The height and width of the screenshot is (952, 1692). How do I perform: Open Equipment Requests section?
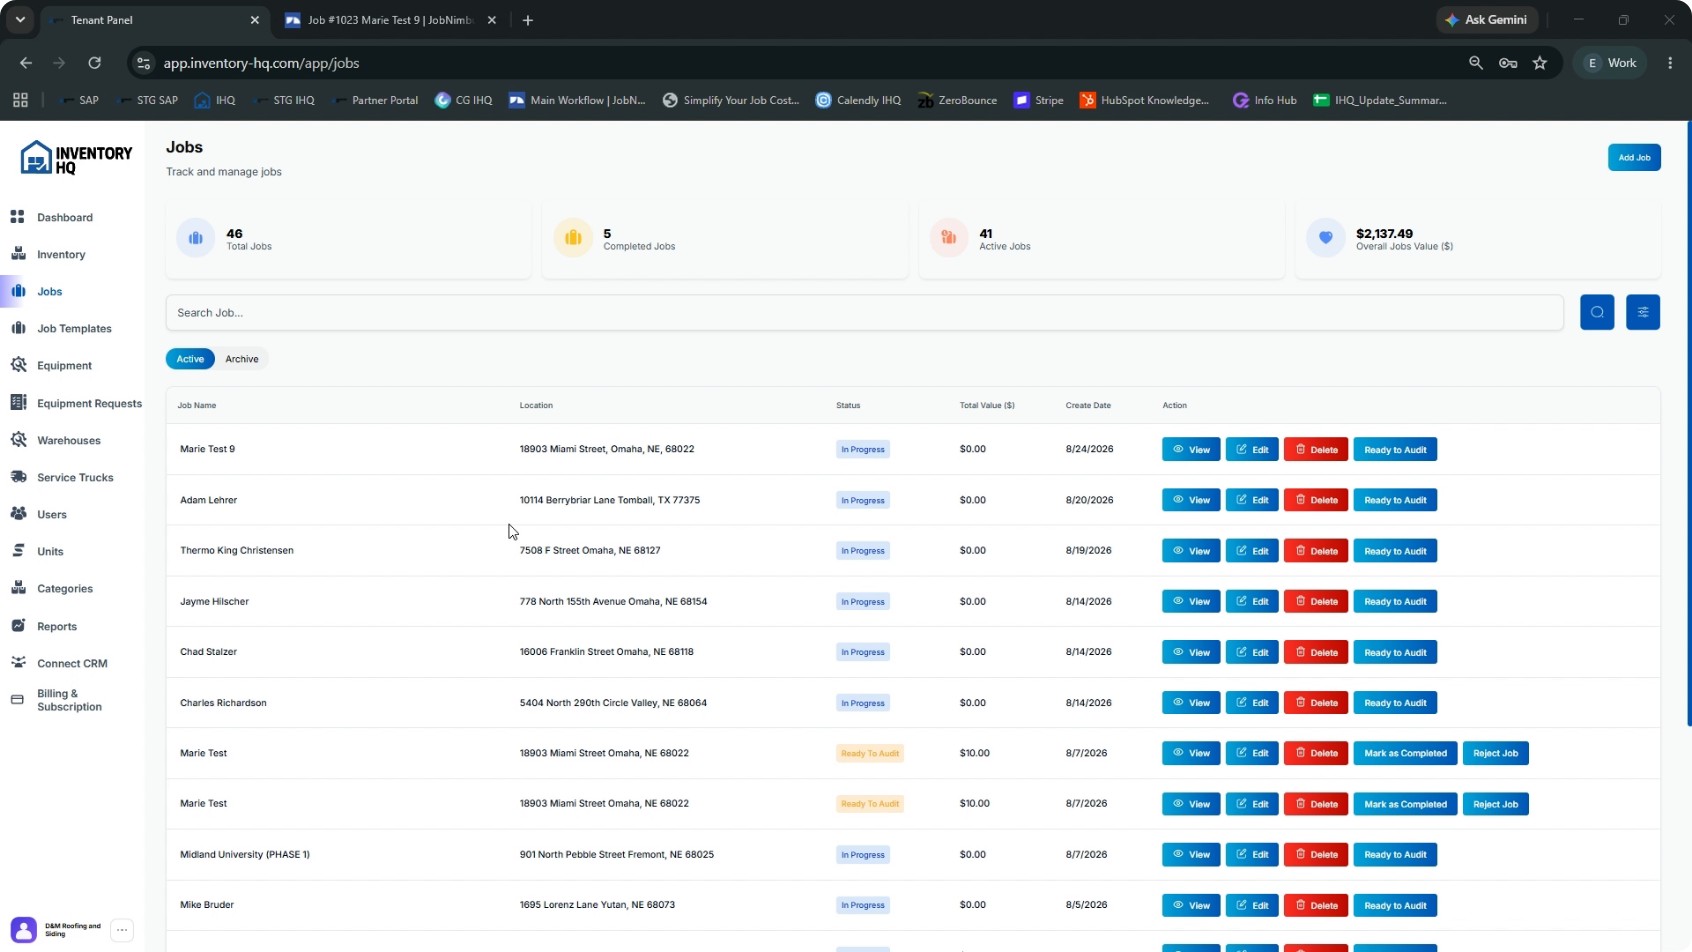pos(89,403)
